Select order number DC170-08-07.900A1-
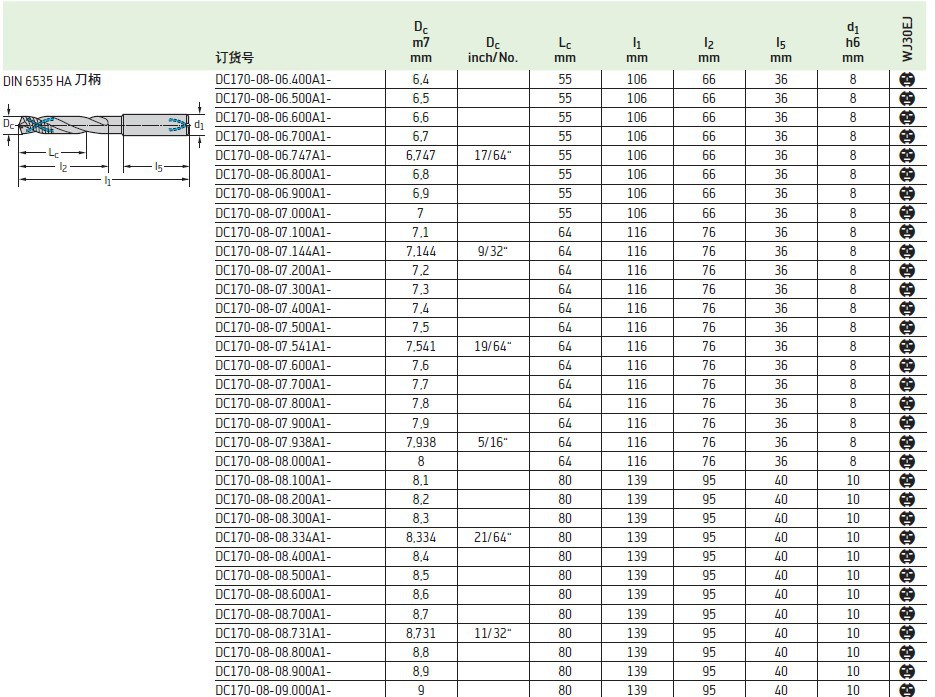This screenshot has height=697, width=935. [273, 423]
